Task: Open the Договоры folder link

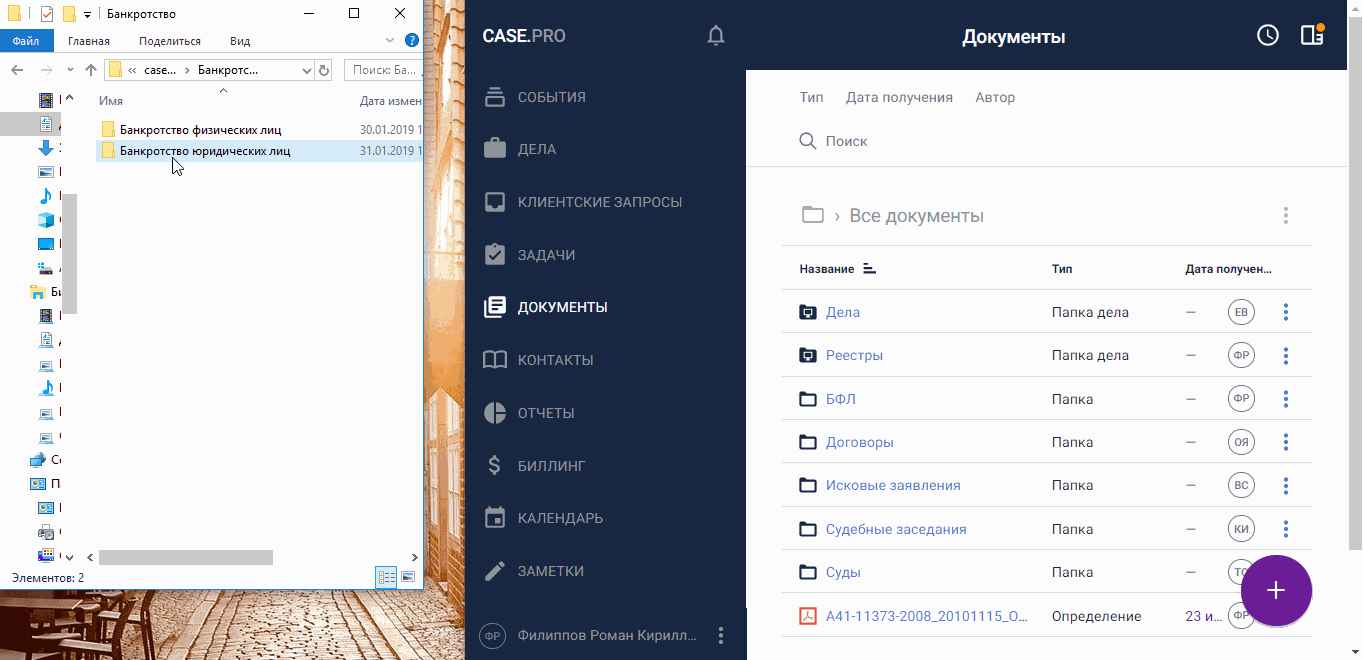Action: point(860,442)
